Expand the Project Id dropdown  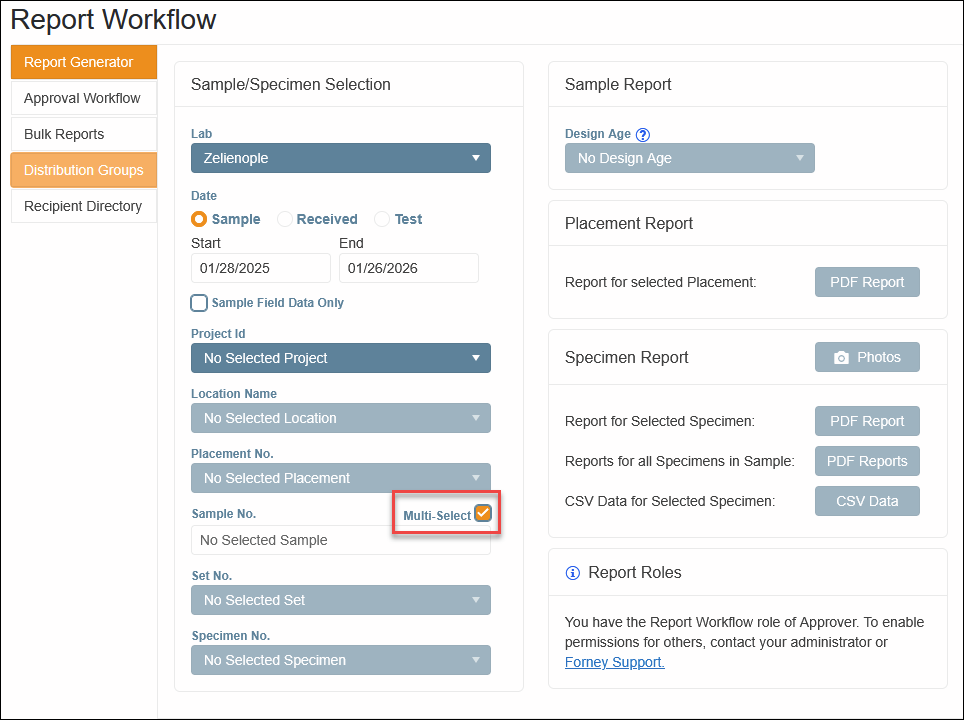coord(340,358)
